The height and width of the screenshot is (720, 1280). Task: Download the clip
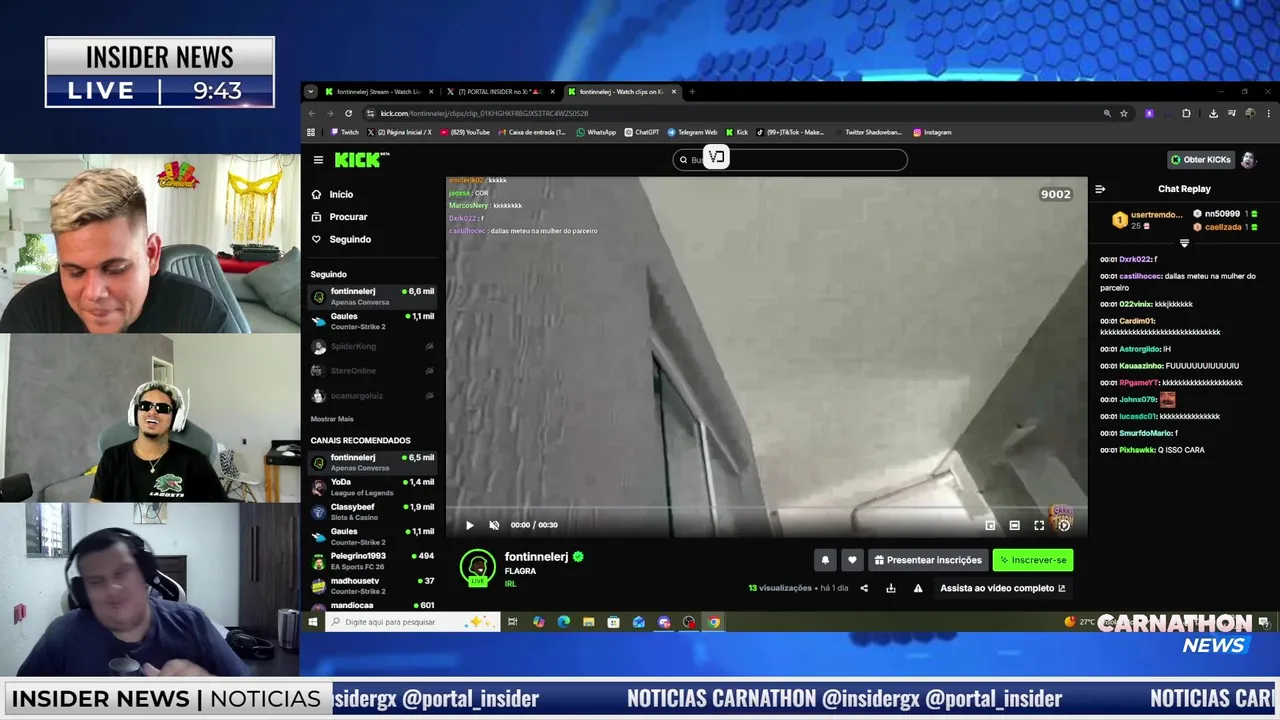click(x=891, y=588)
